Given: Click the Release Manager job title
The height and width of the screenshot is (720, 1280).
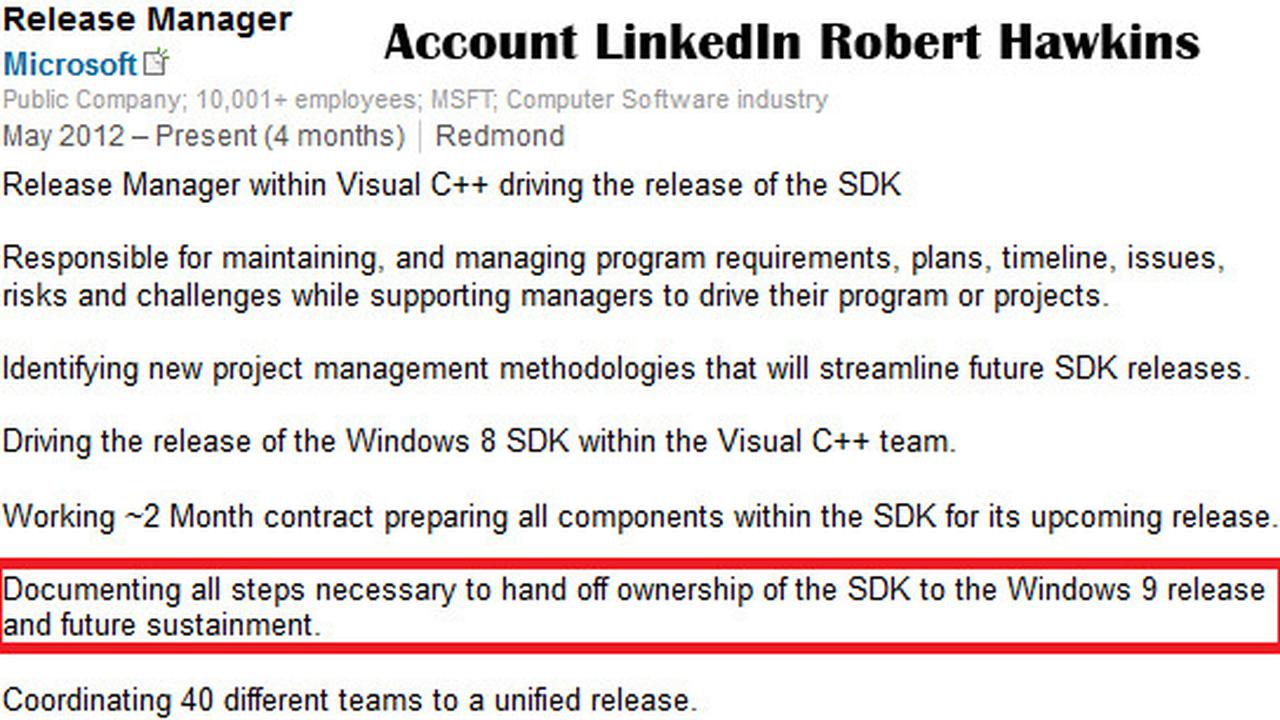Looking at the screenshot, I should (x=148, y=18).
